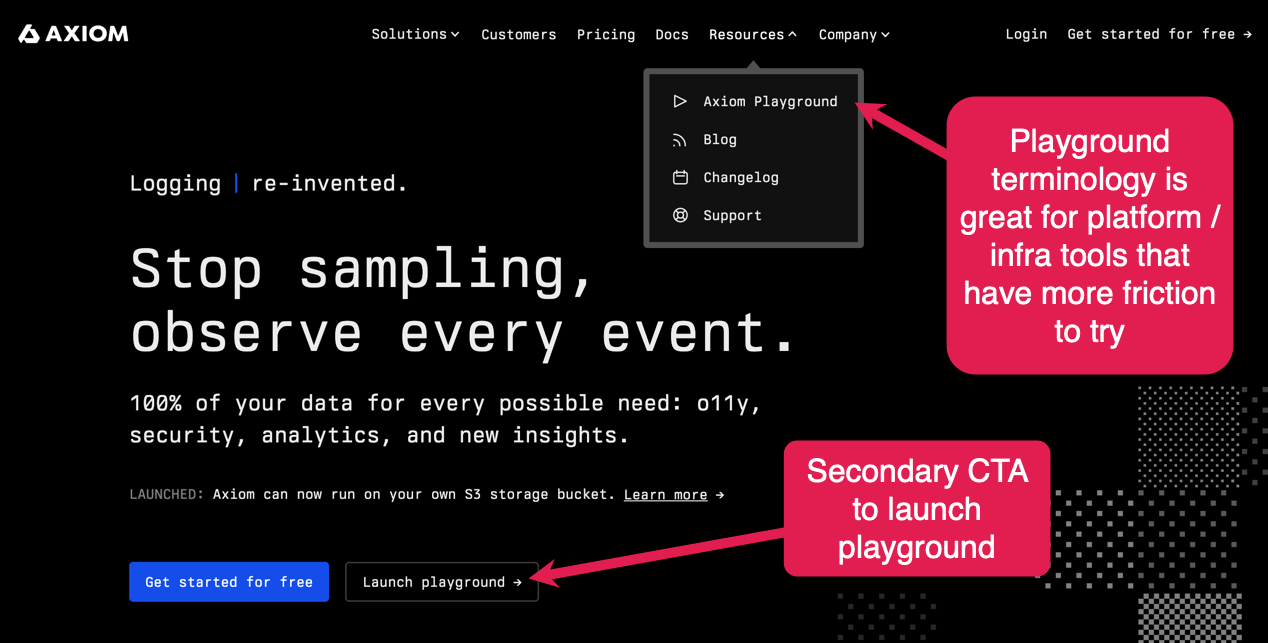Click the calendar icon beside Changelog
Screen dimensions: 1268x643
[x=680, y=178]
